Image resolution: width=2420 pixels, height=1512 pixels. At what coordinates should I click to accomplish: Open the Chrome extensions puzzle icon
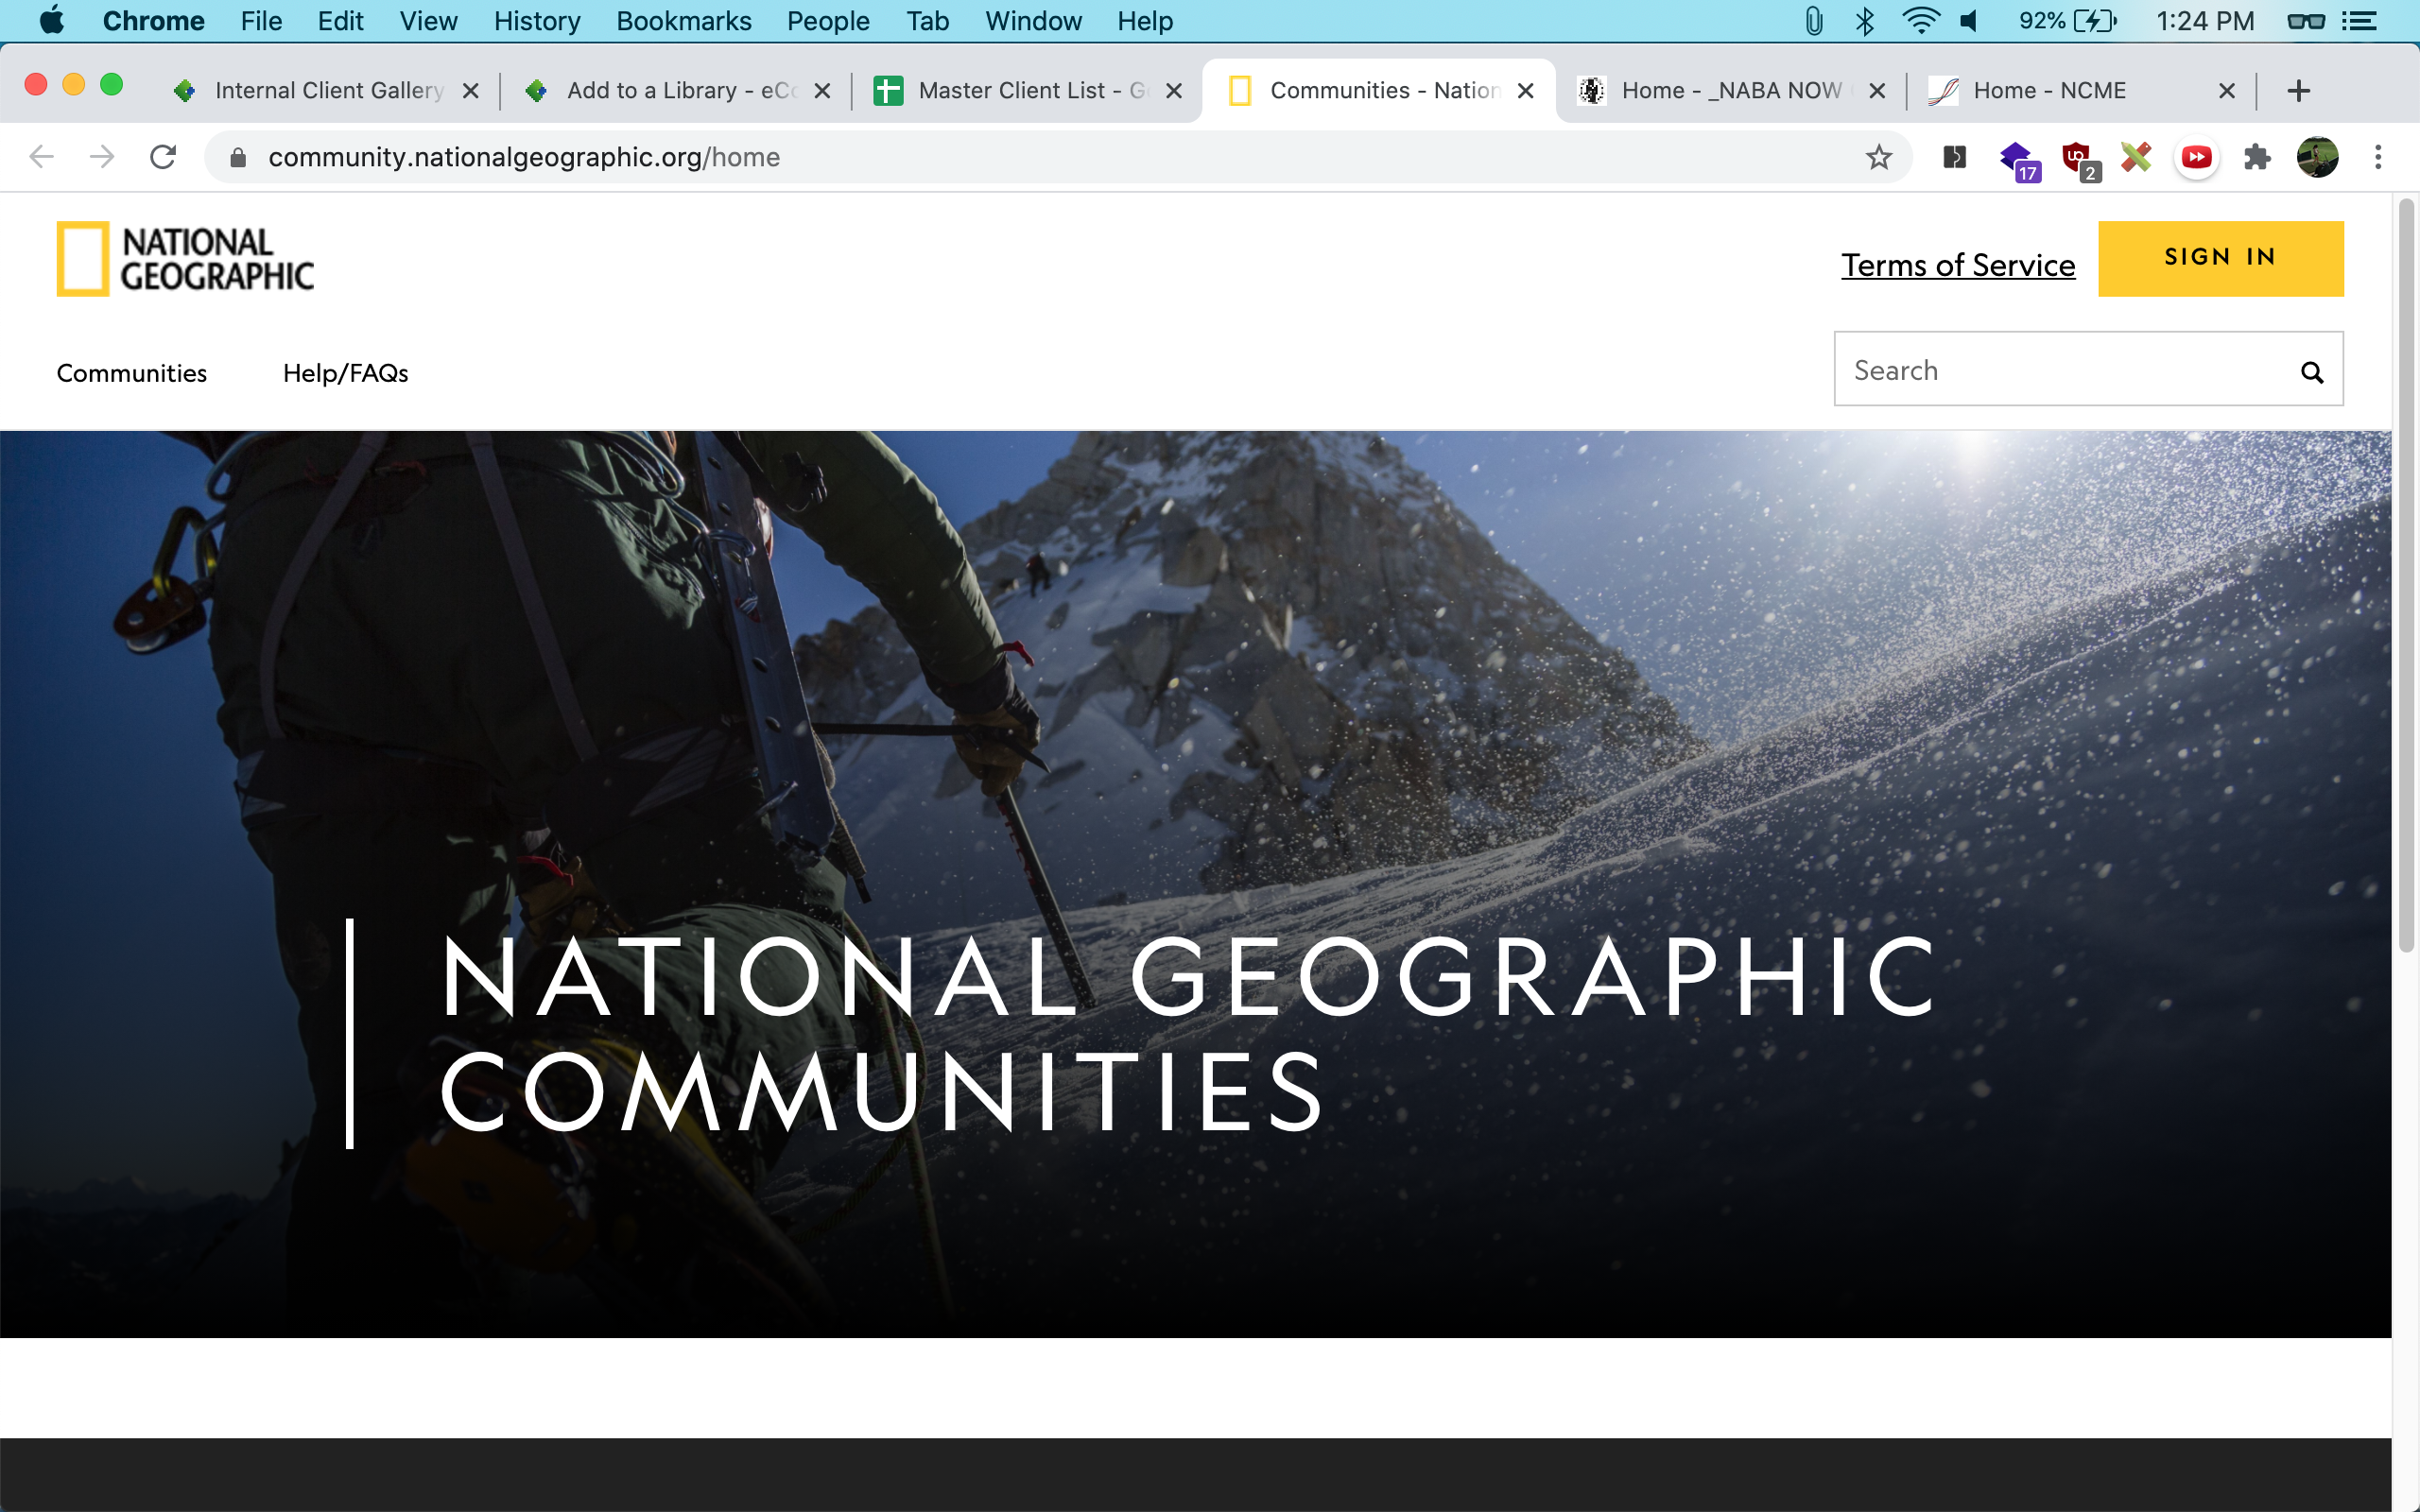click(2257, 157)
